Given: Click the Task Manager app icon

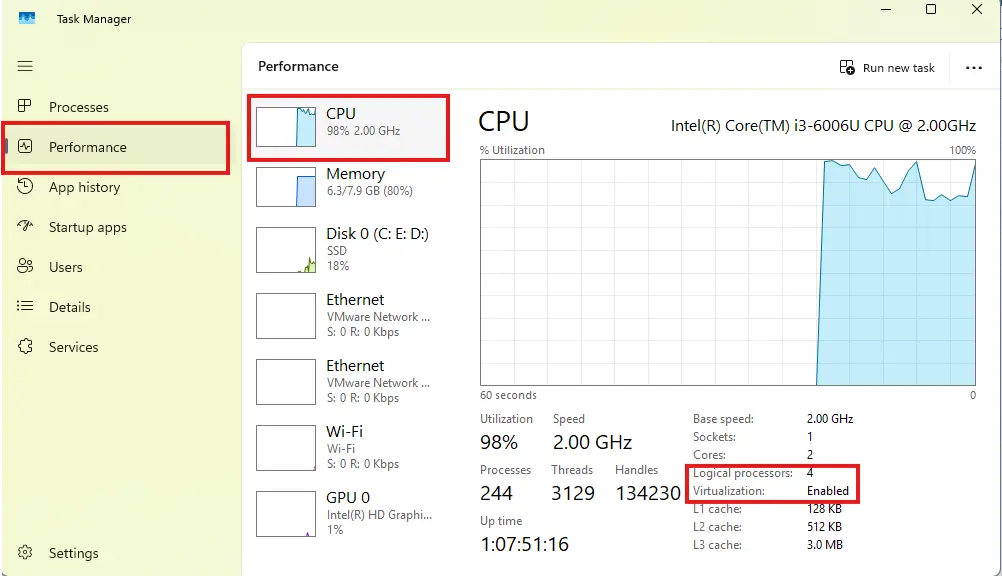Looking at the screenshot, I should click(27, 18).
